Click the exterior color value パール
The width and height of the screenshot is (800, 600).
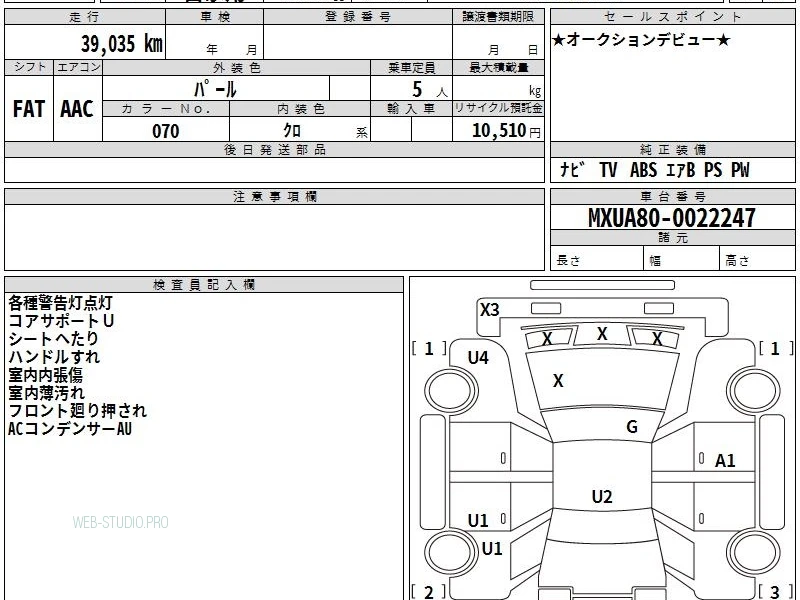pyautogui.click(x=215, y=89)
